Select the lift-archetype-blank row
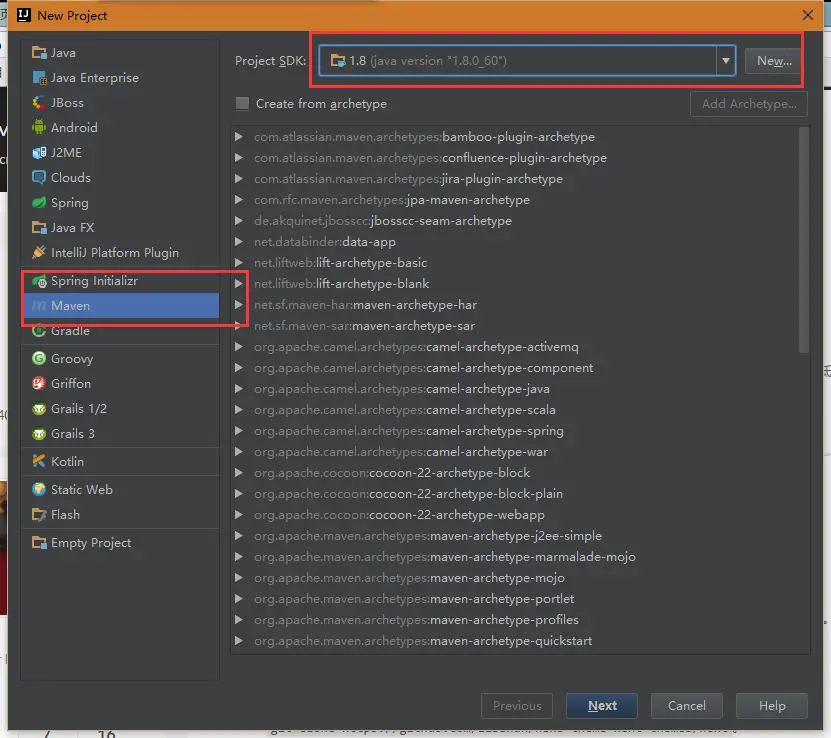 click(x=515, y=284)
